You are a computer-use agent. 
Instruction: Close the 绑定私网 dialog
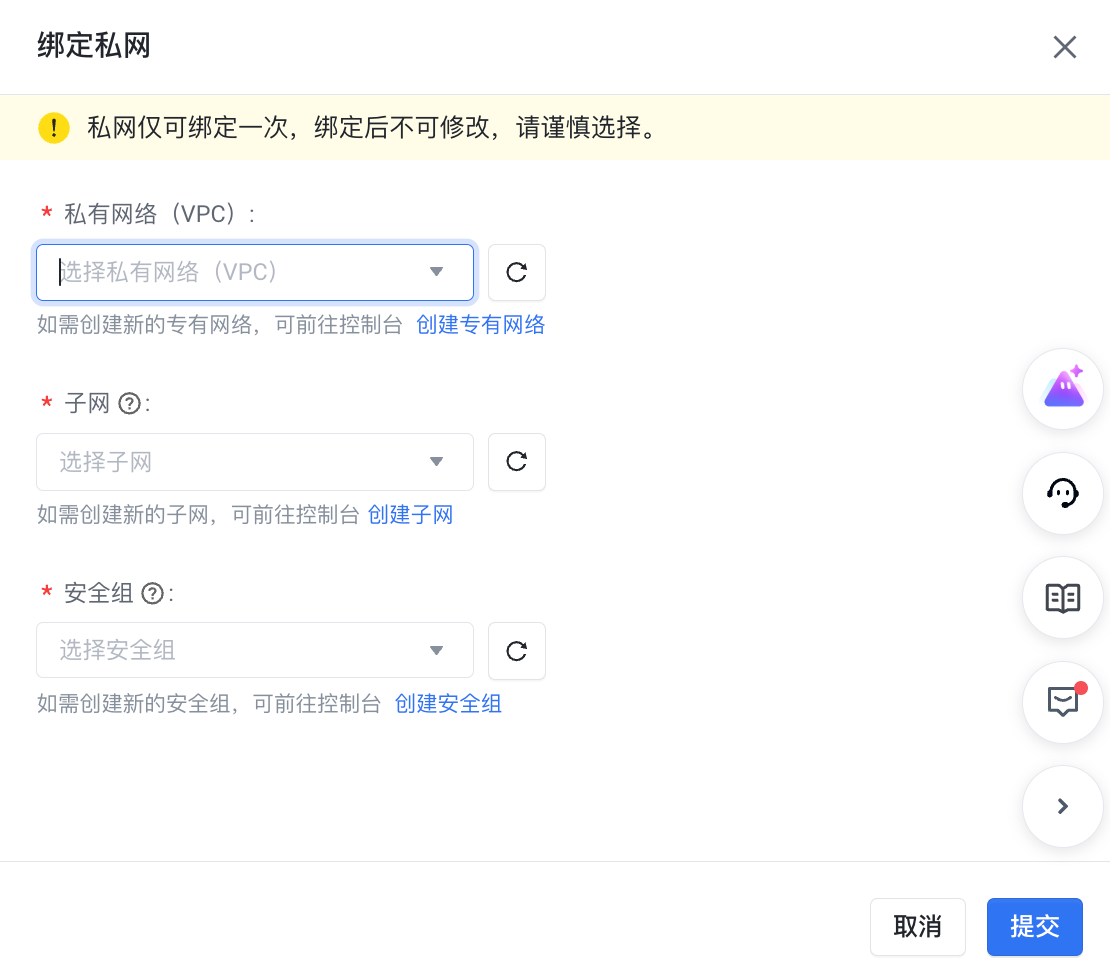1064,47
